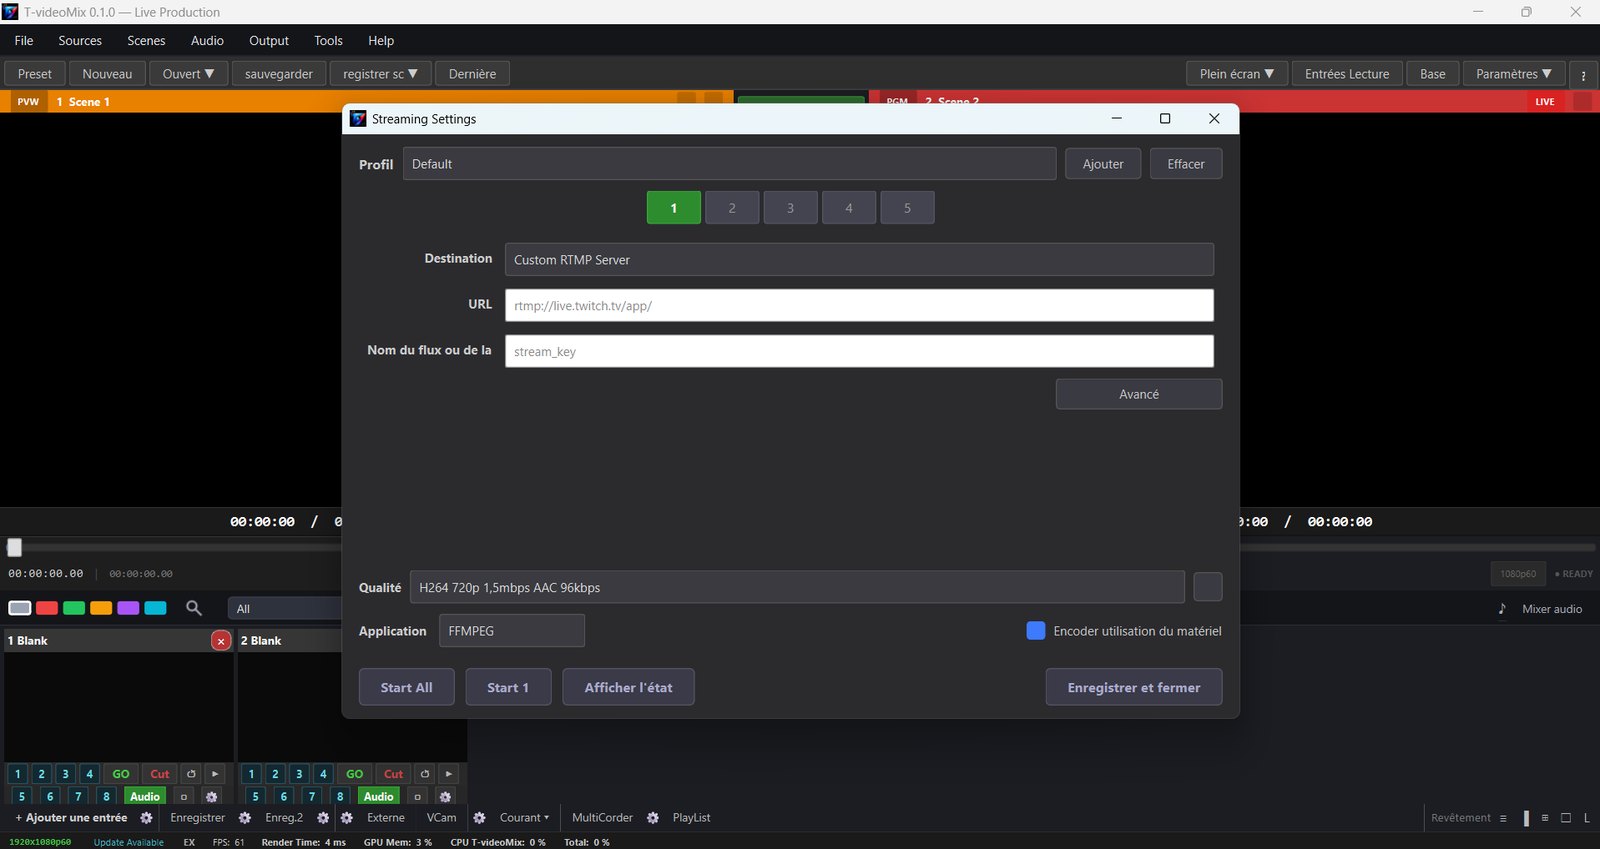Click the Start All button
Viewport: 1600px width, 849px height.
coord(407,687)
